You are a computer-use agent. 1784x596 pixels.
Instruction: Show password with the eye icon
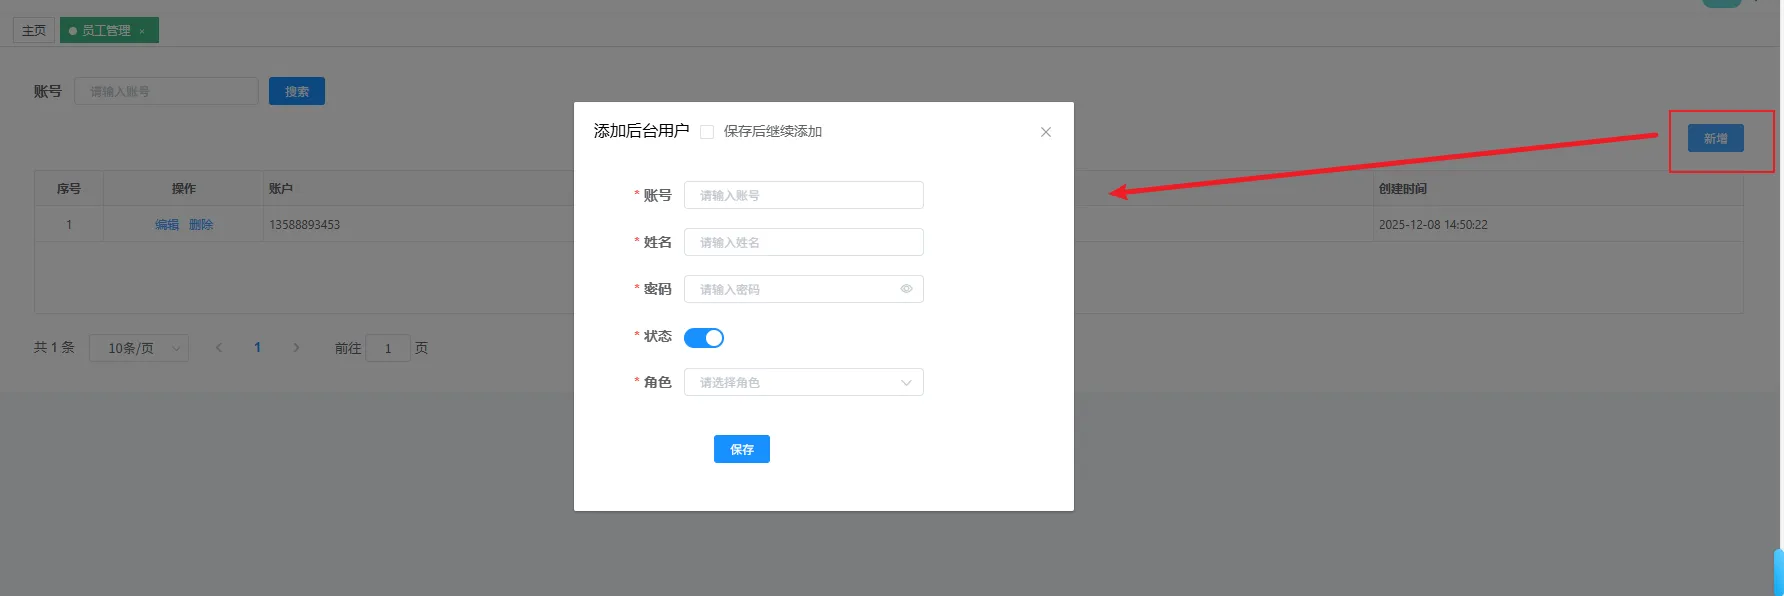coord(906,289)
